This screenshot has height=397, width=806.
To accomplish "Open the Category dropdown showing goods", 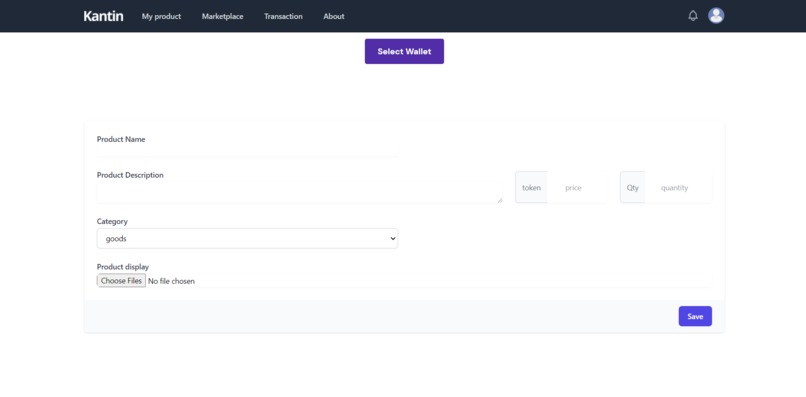I will click(247, 239).
